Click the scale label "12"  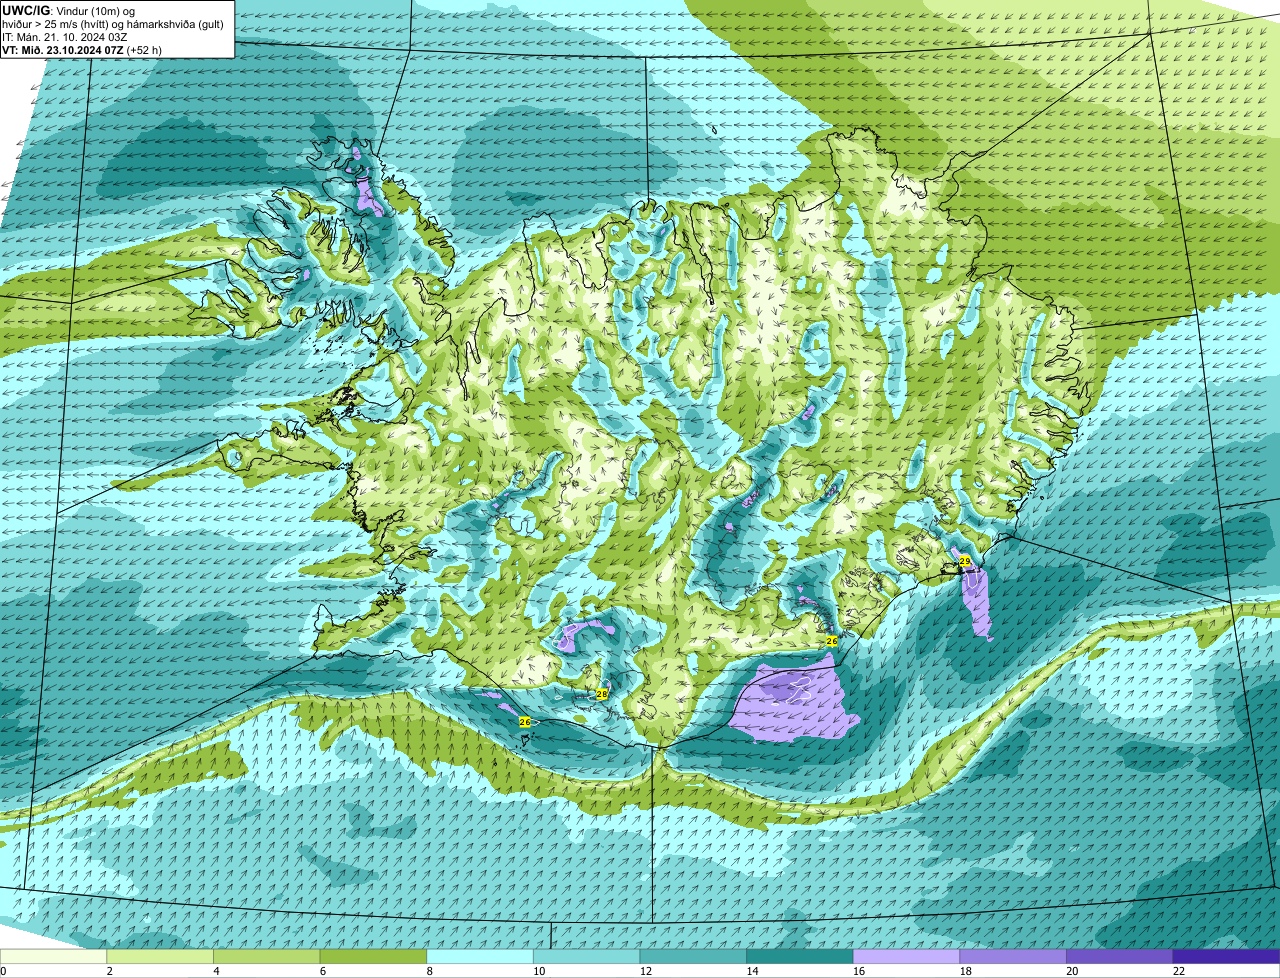[x=646, y=971]
